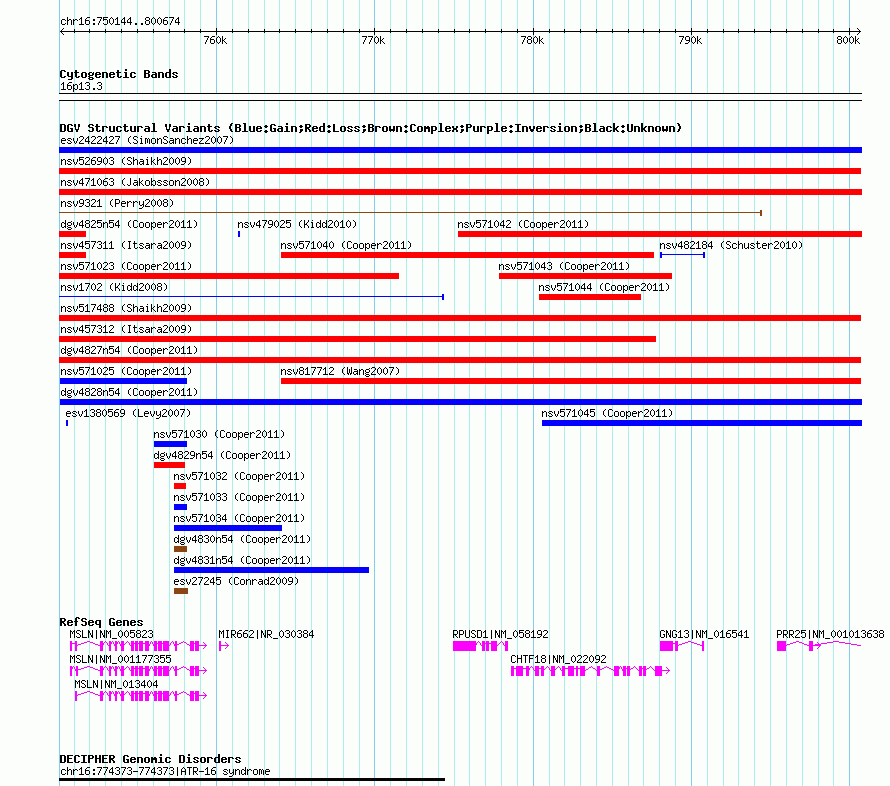Open the DECIPHER Genomic Disorders track title

(x=150, y=759)
